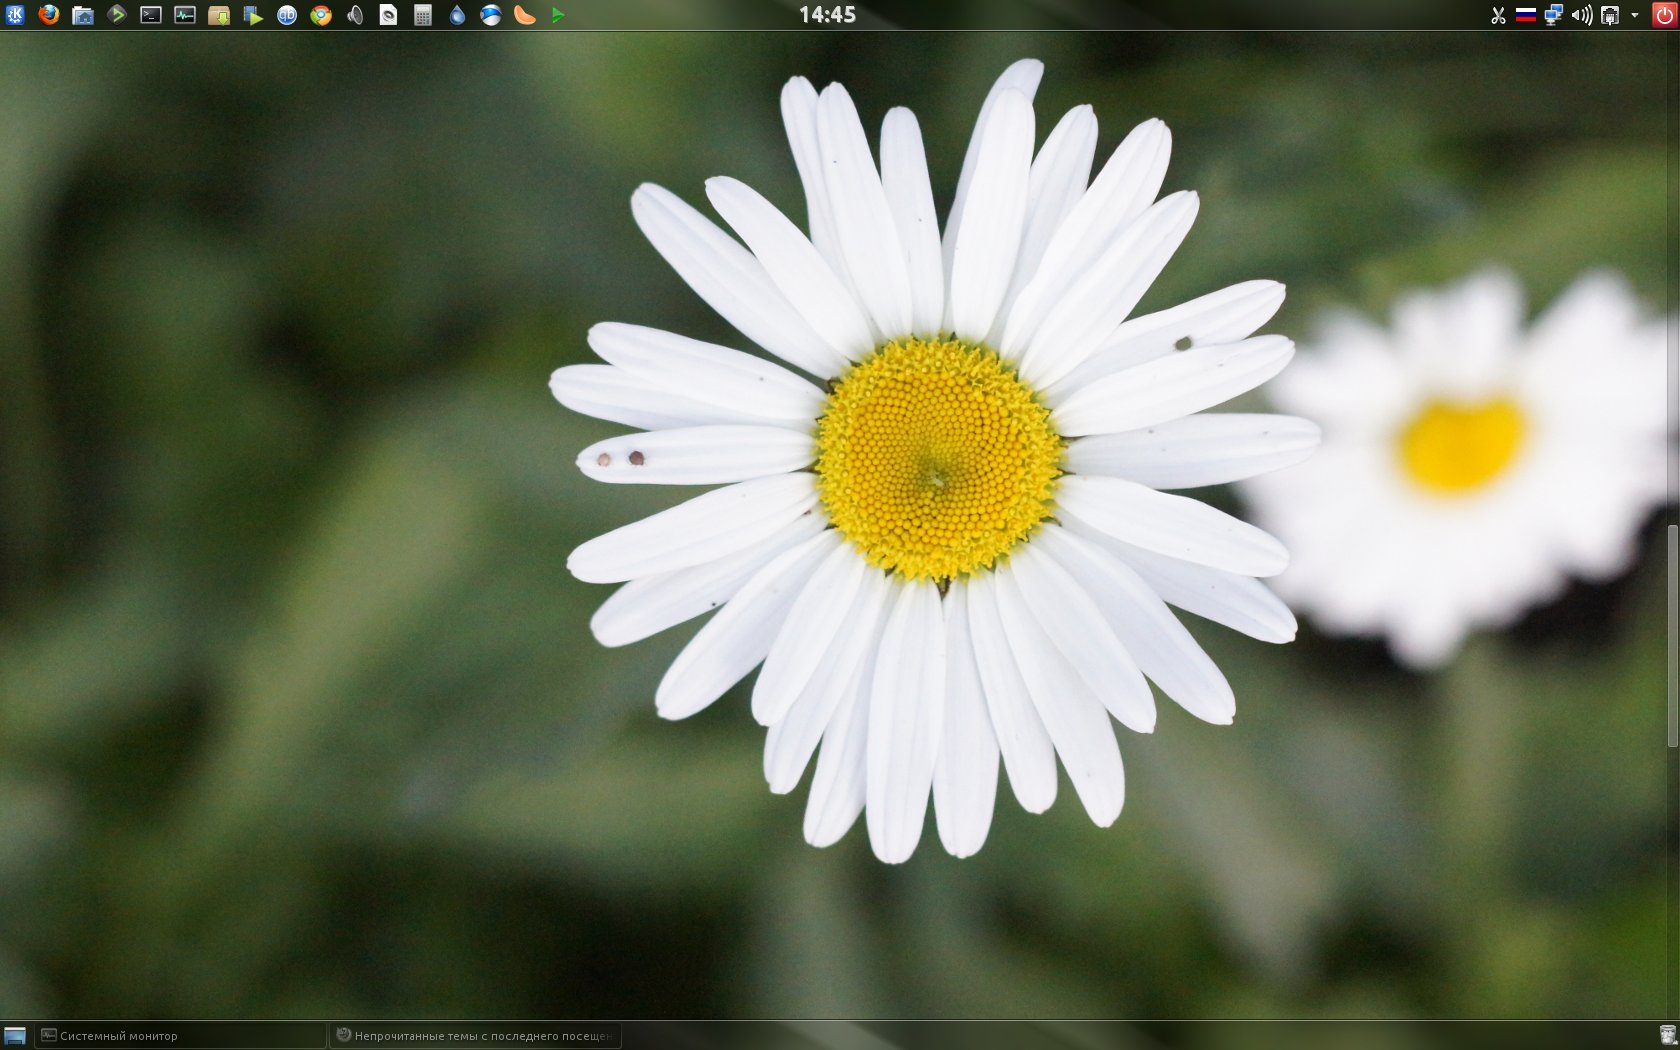1680x1050 pixels.
Task: Click the red power shutdown button
Action: click(1664, 15)
